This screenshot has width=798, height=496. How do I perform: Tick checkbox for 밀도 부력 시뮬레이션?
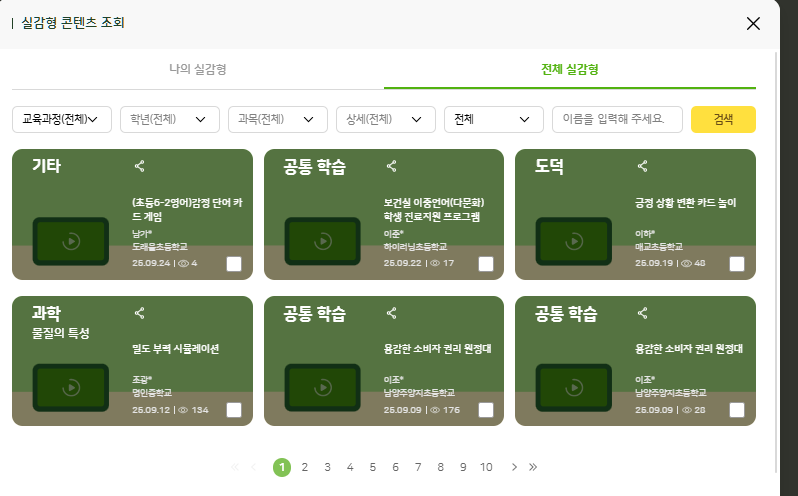click(x=234, y=410)
